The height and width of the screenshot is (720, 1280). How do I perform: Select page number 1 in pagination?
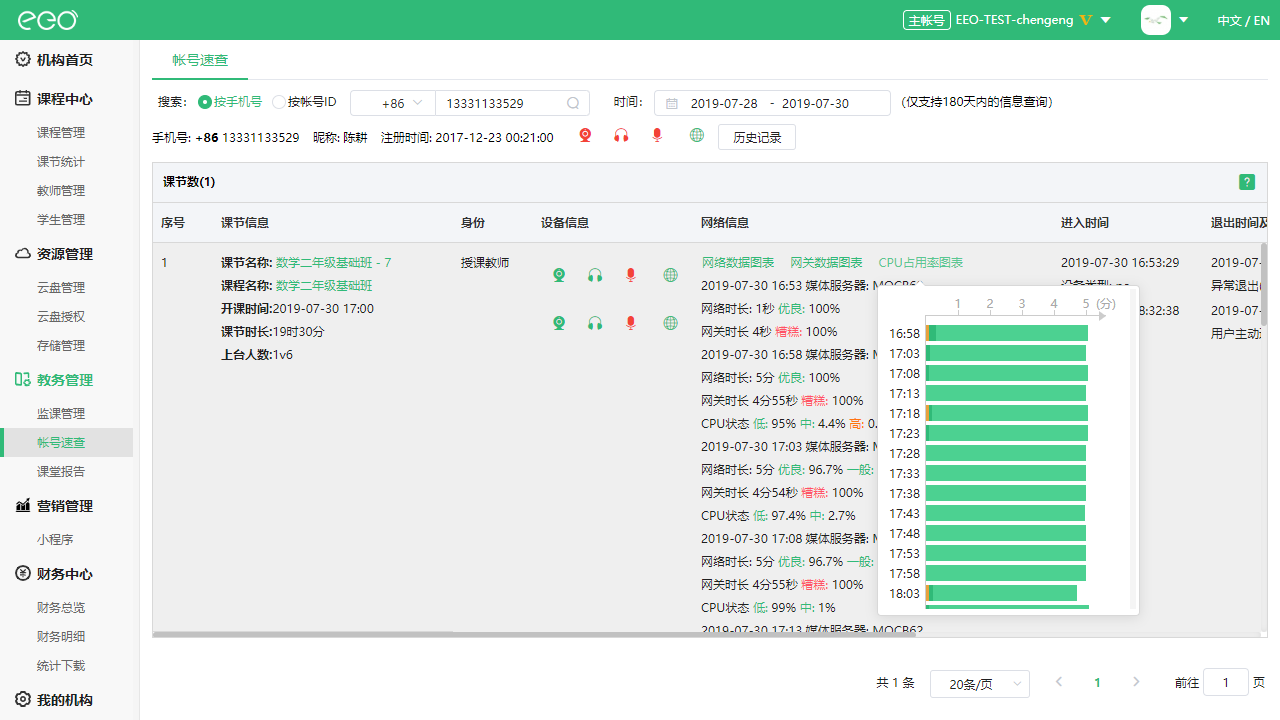(x=1097, y=682)
